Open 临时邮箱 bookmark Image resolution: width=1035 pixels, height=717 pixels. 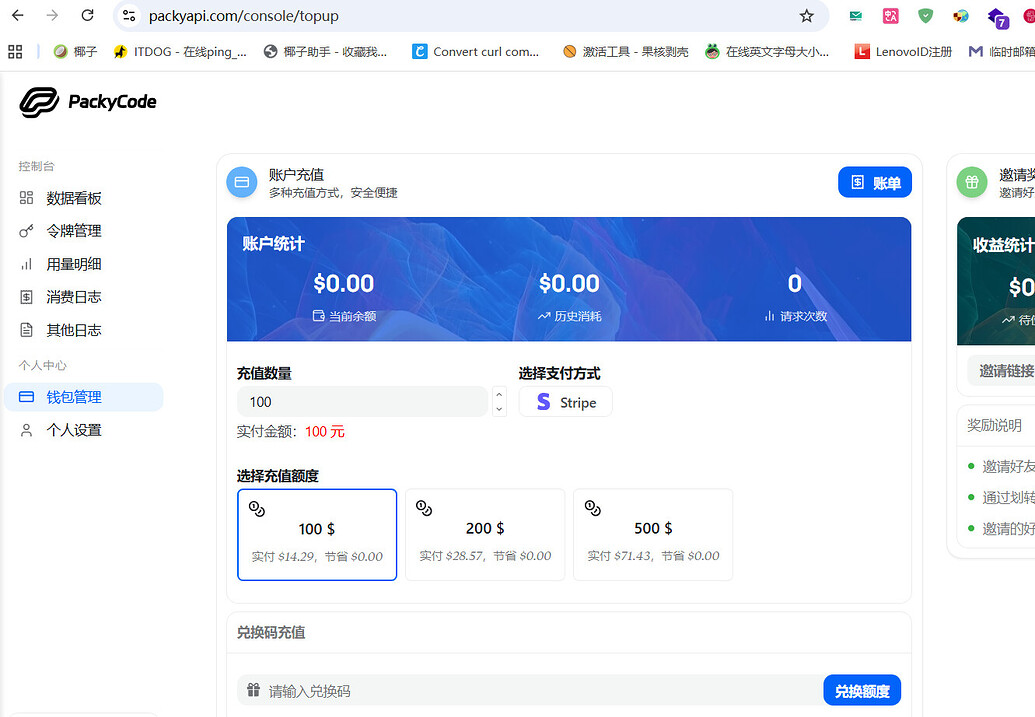pos(1001,51)
